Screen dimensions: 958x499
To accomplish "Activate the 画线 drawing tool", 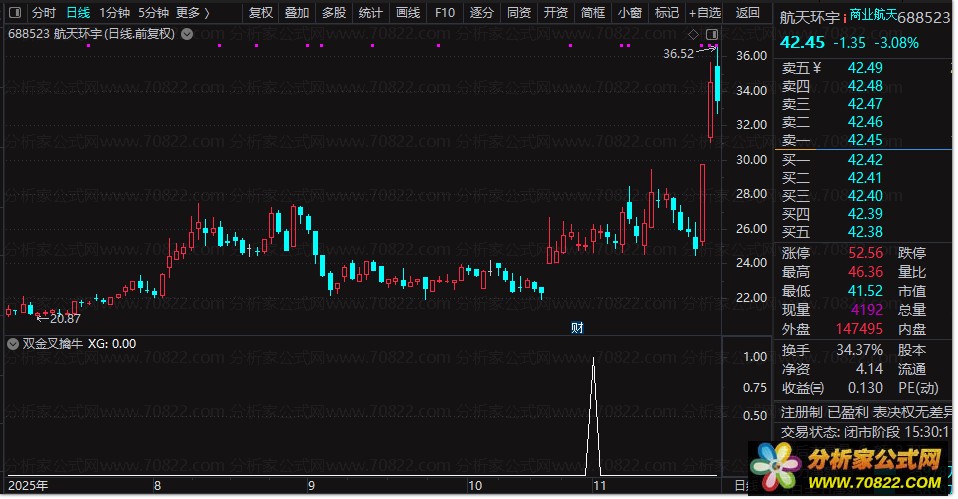I will [x=408, y=12].
